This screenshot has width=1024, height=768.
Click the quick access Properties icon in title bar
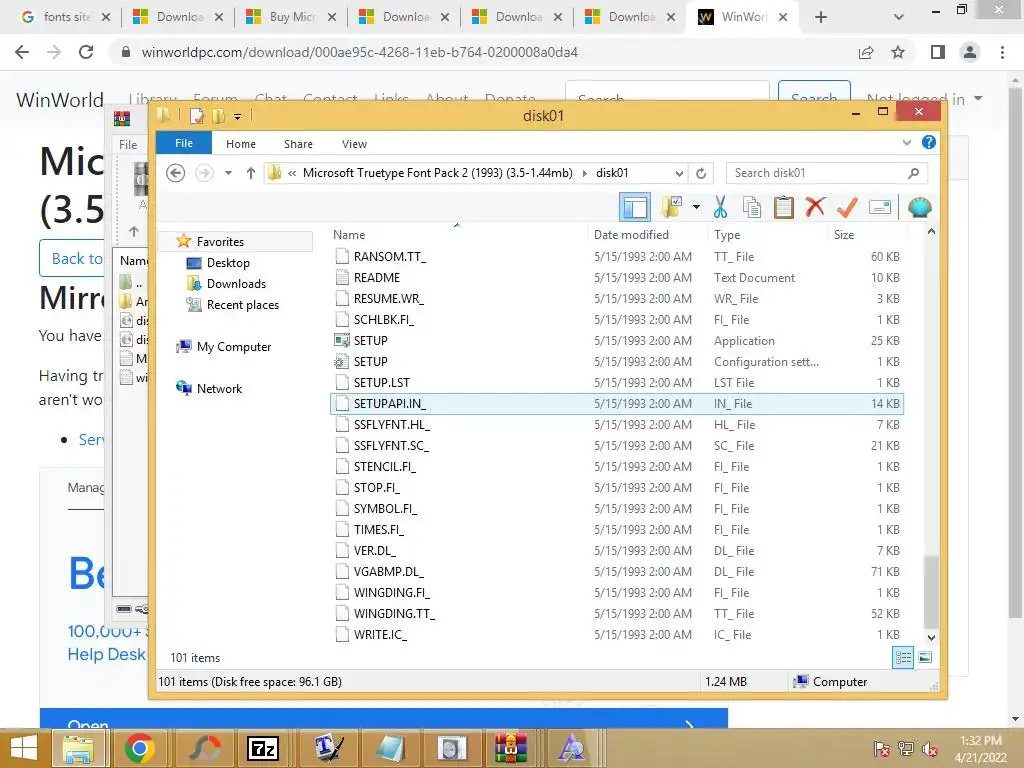point(197,116)
